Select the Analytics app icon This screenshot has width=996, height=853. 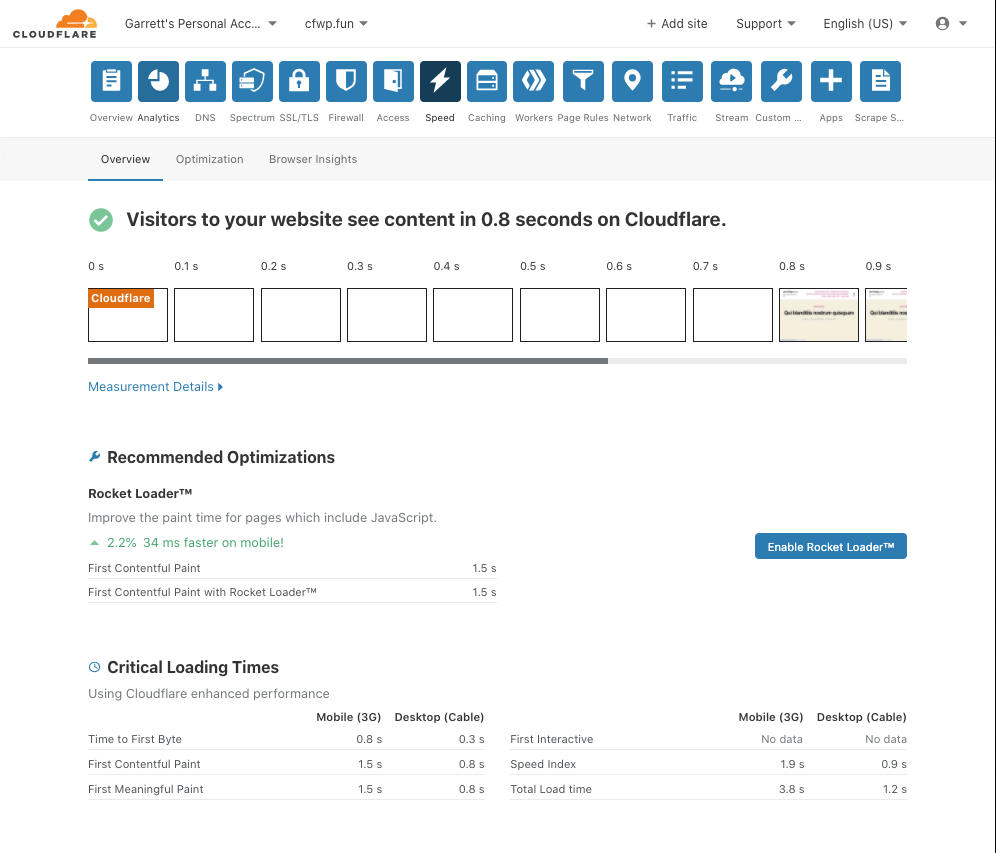click(158, 81)
